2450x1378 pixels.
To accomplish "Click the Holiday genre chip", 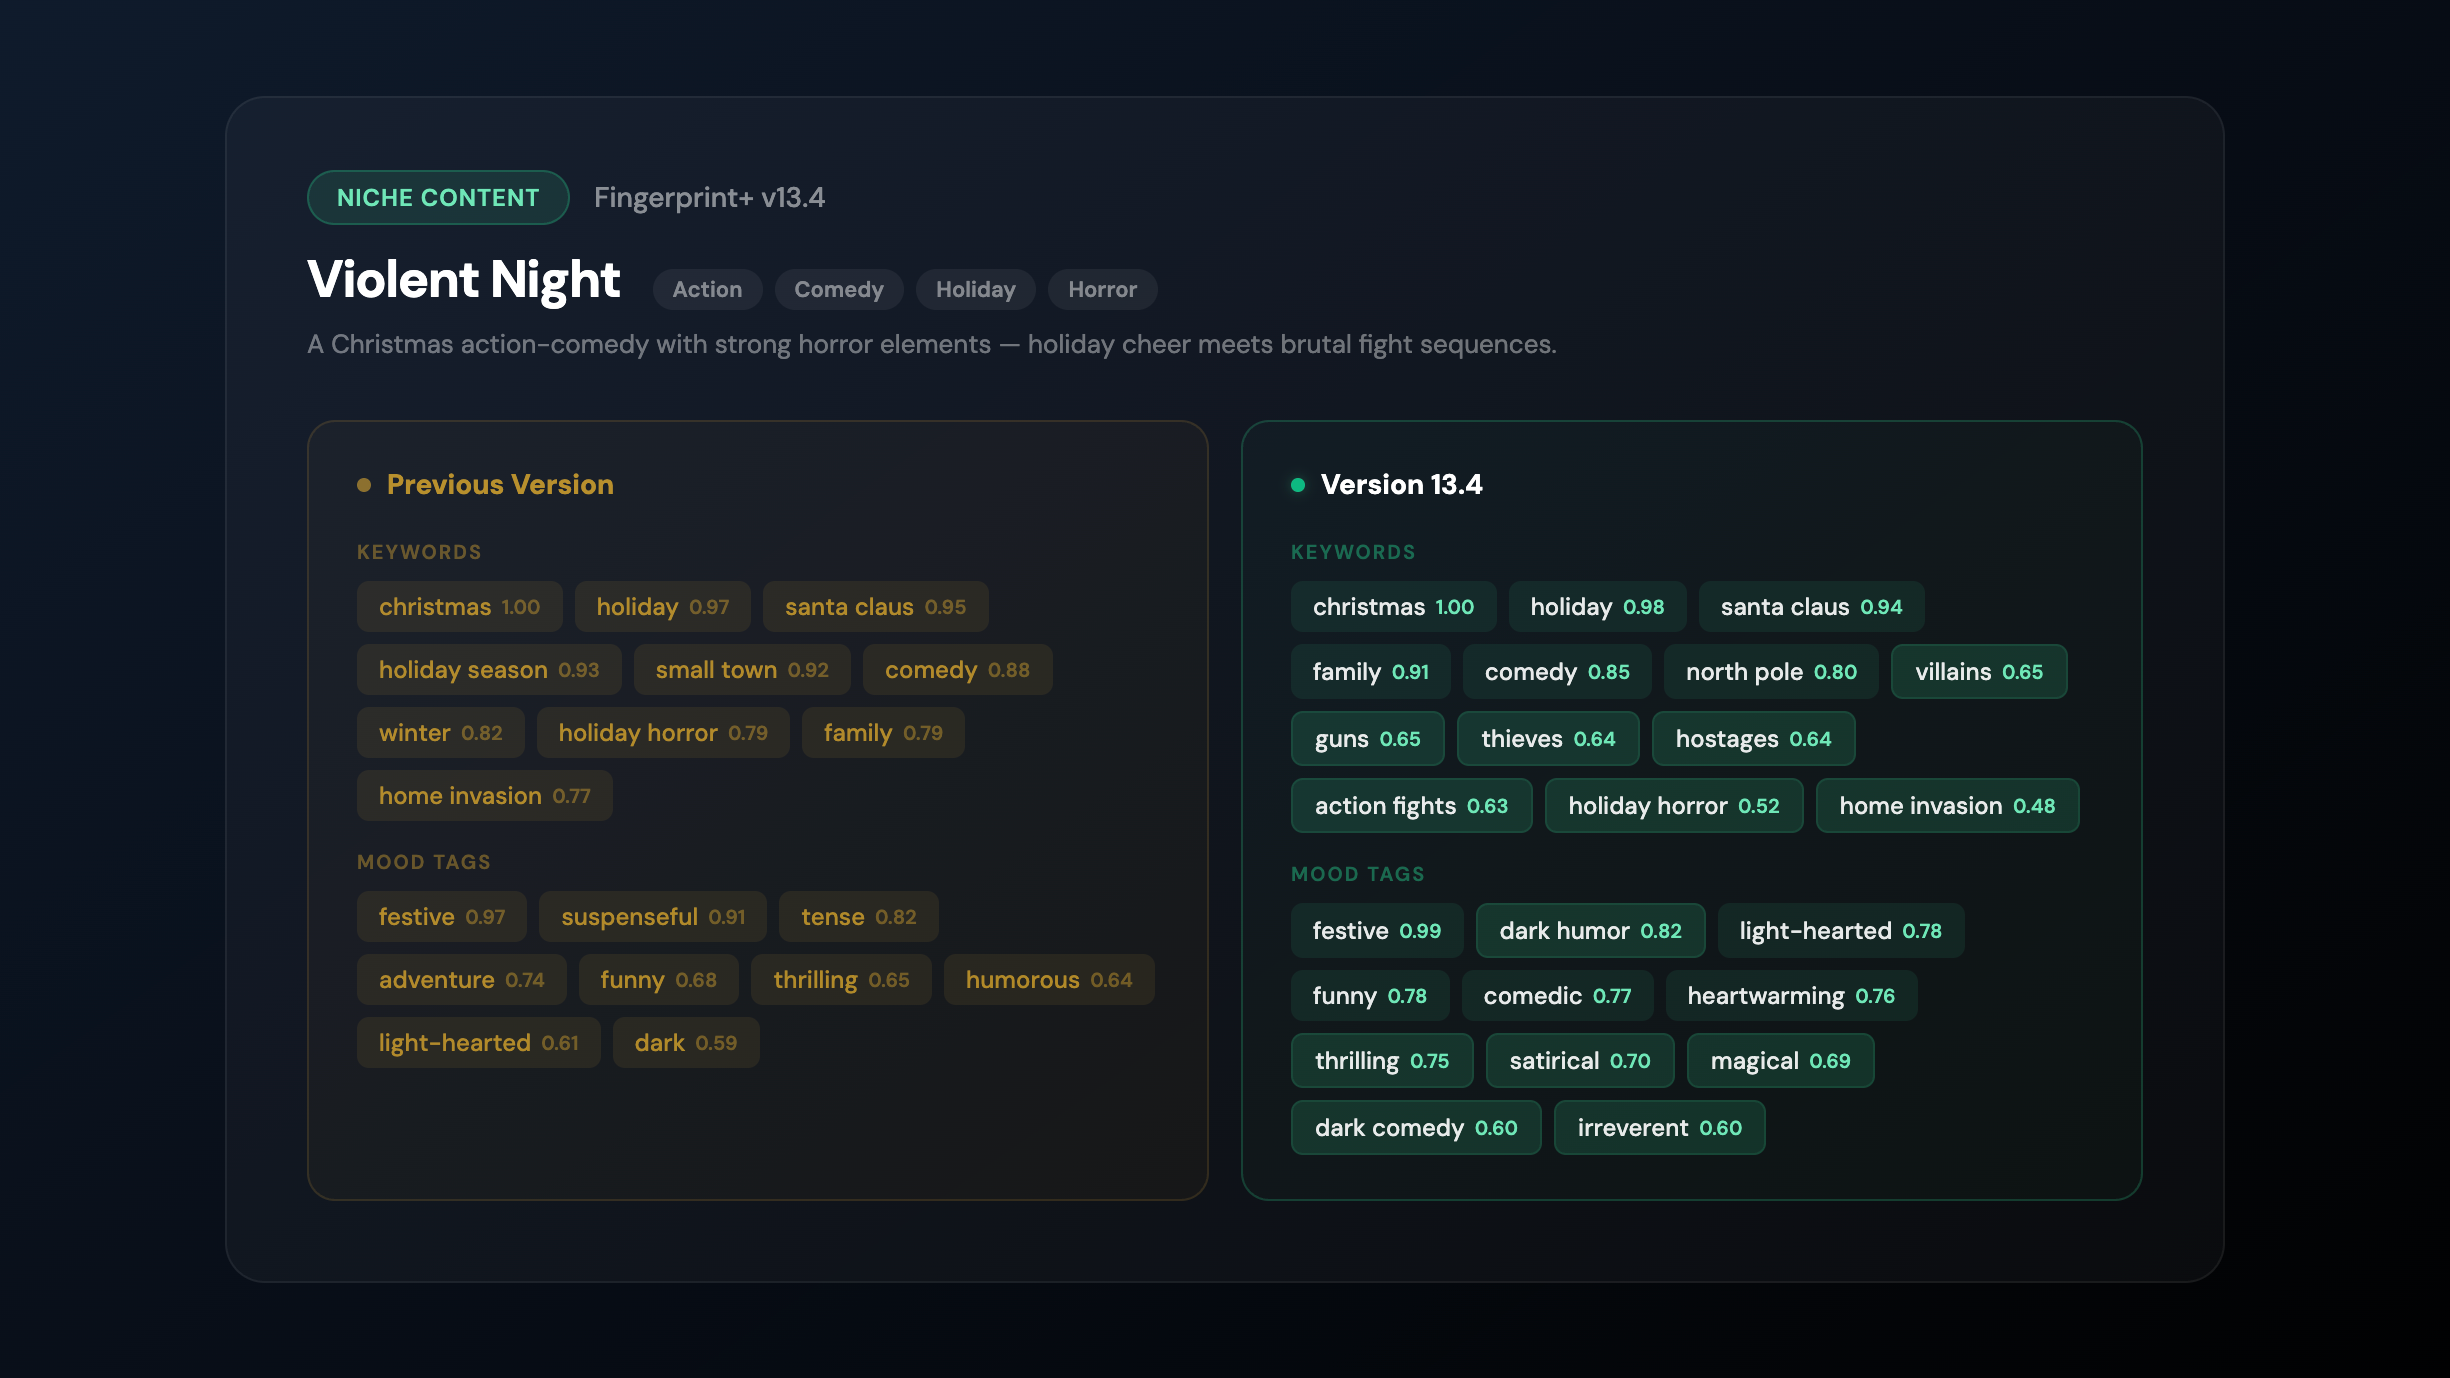I will click(975, 290).
